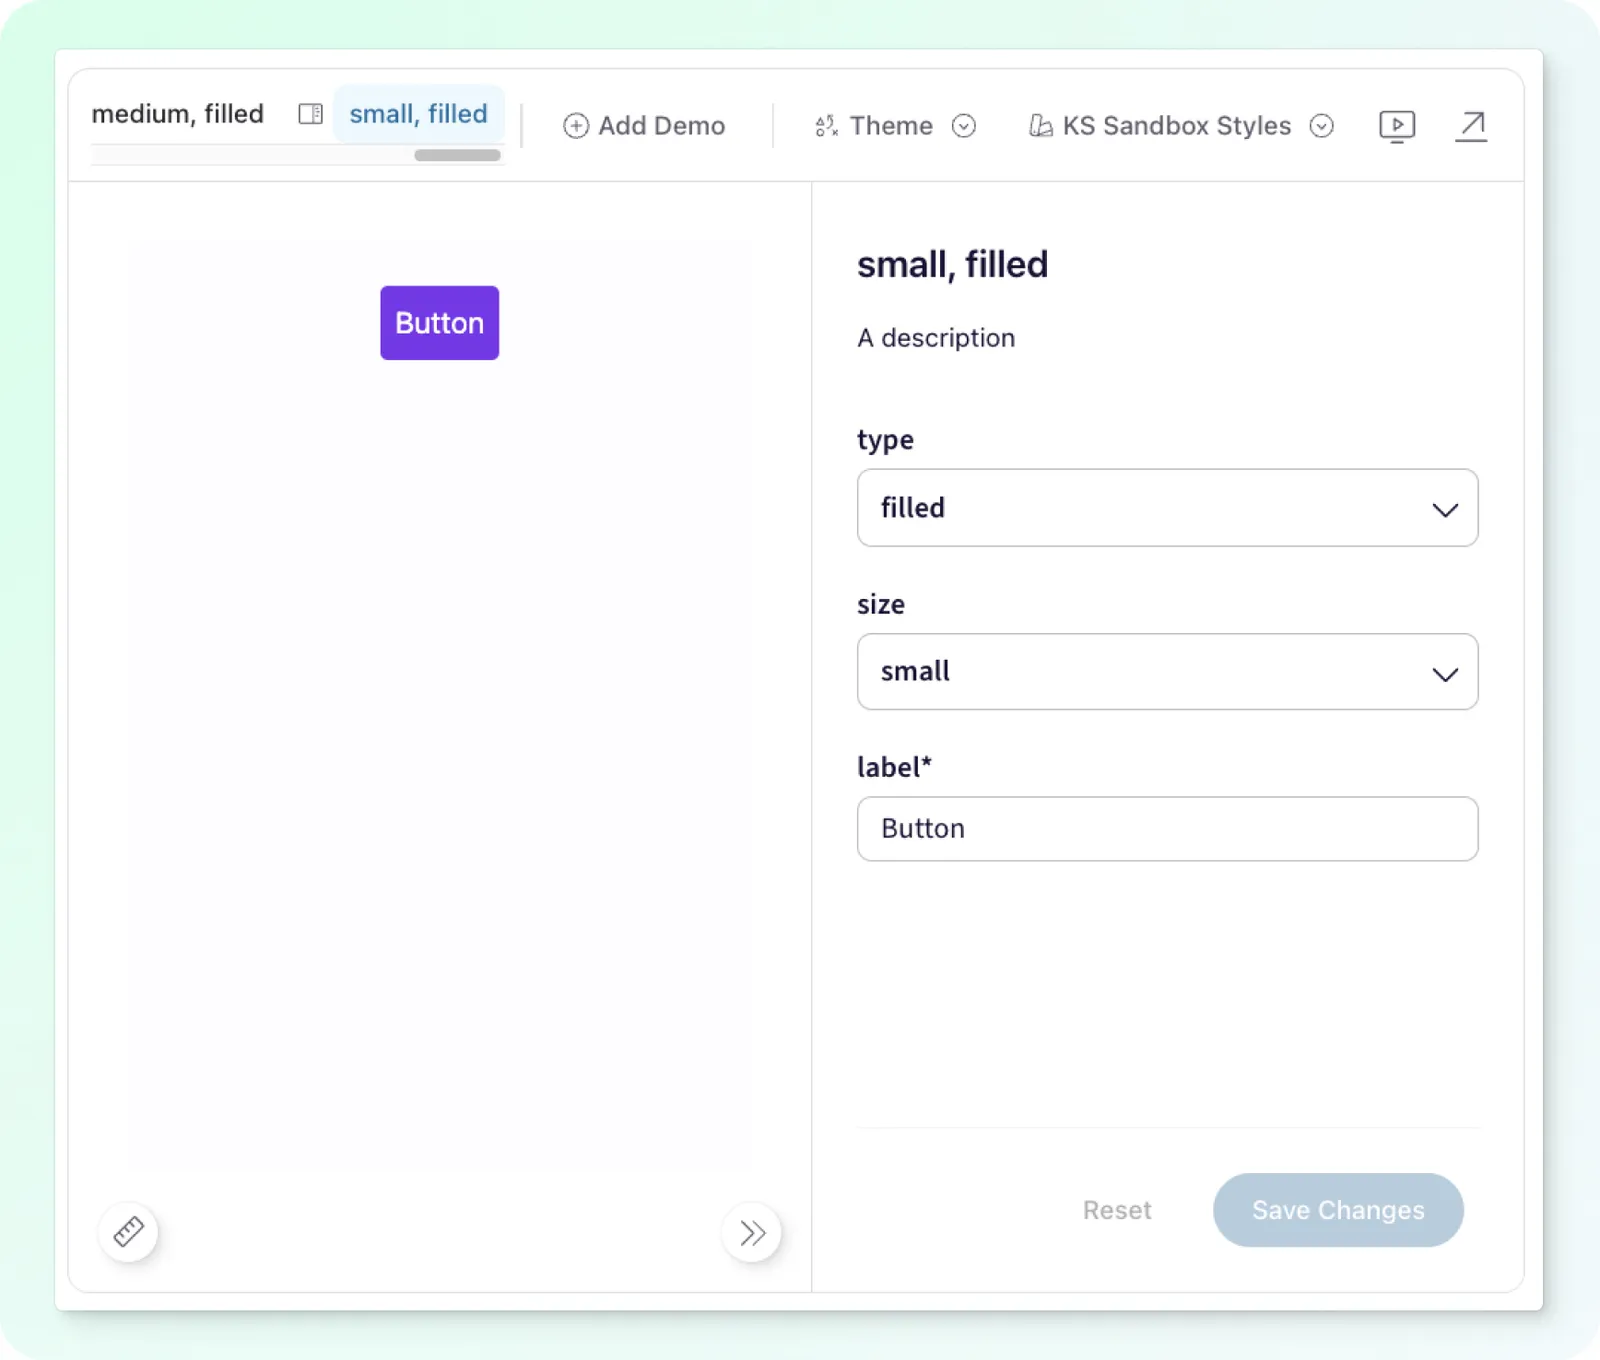Open the Theme dropdown chevron
This screenshot has height=1360, width=1600.
964,126
